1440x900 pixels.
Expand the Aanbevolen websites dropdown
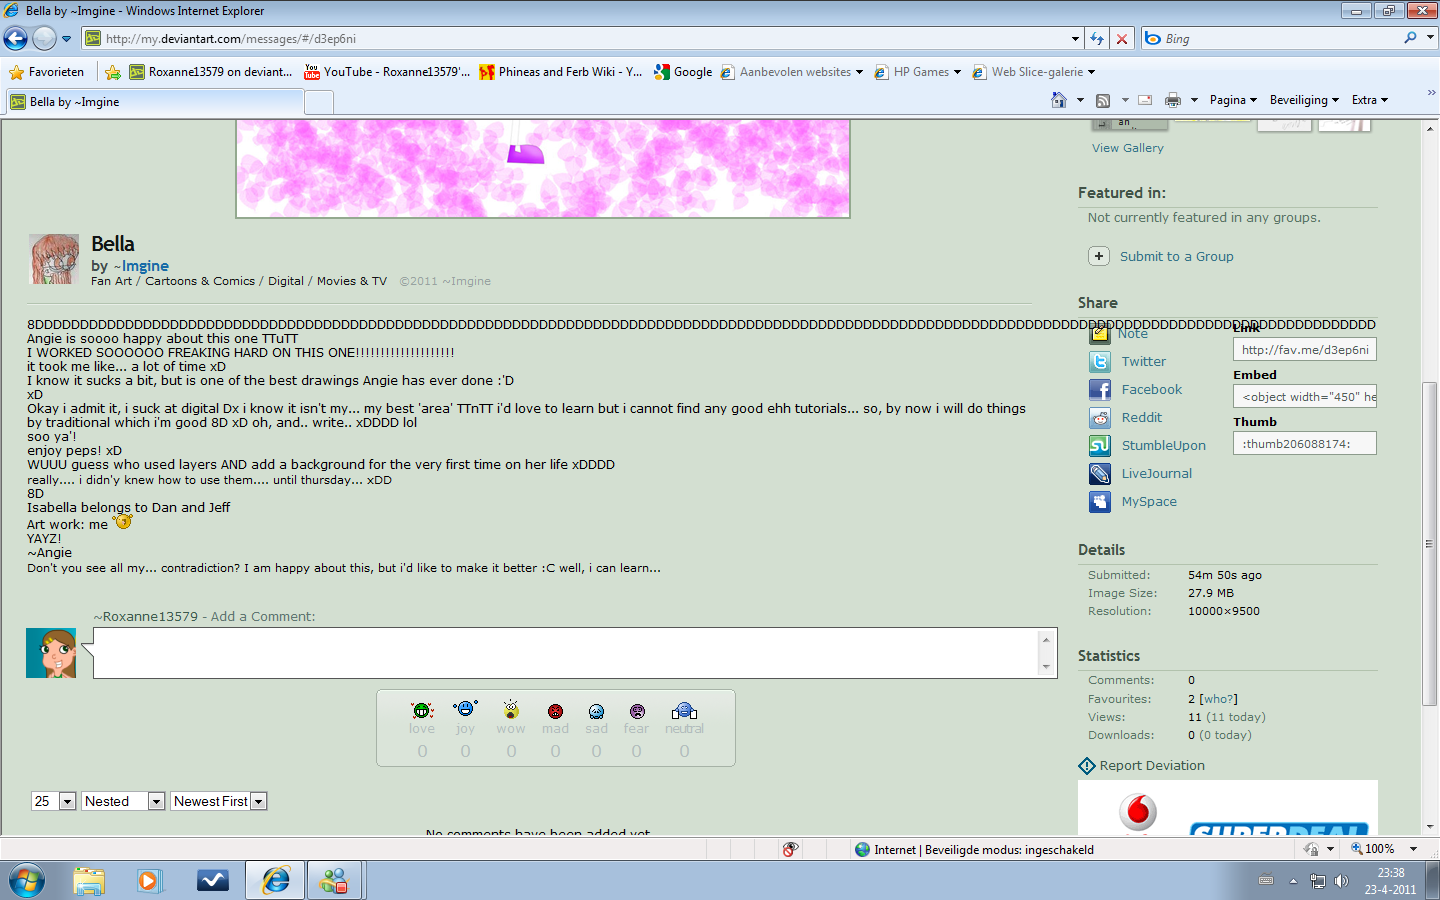pos(859,72)
